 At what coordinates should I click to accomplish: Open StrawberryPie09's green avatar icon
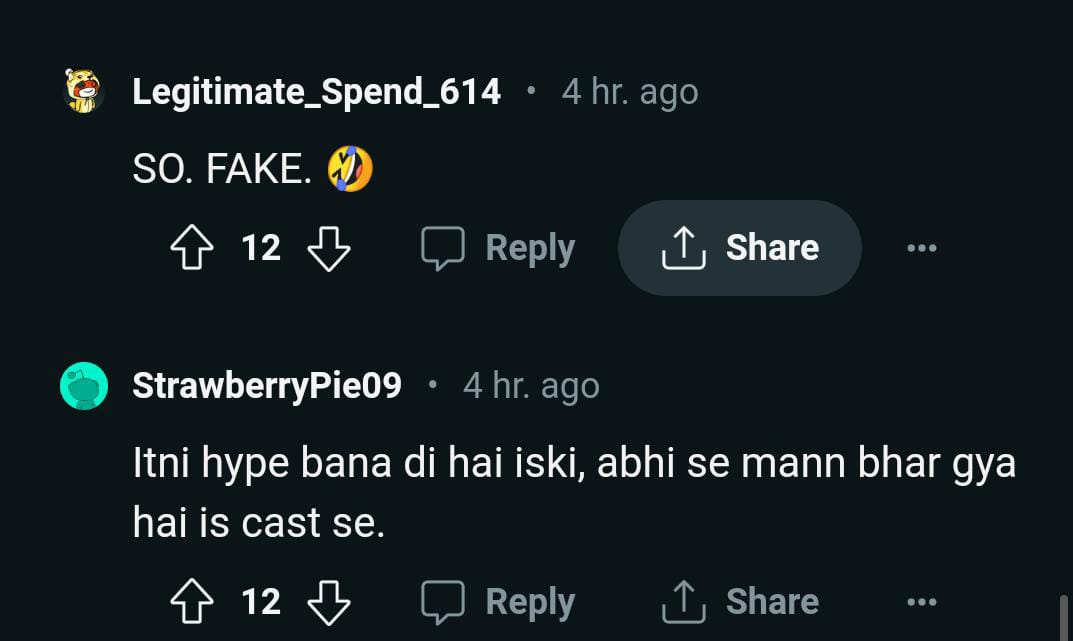tap(84, 386)
